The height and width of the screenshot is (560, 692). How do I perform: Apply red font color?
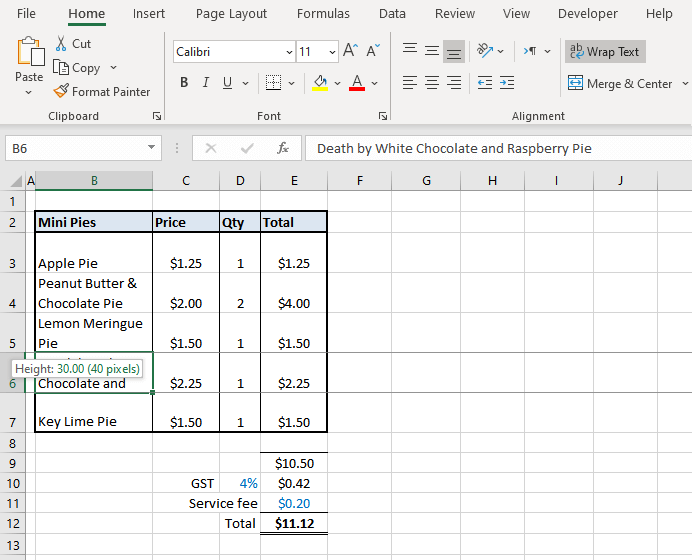(x=357, y=83)
